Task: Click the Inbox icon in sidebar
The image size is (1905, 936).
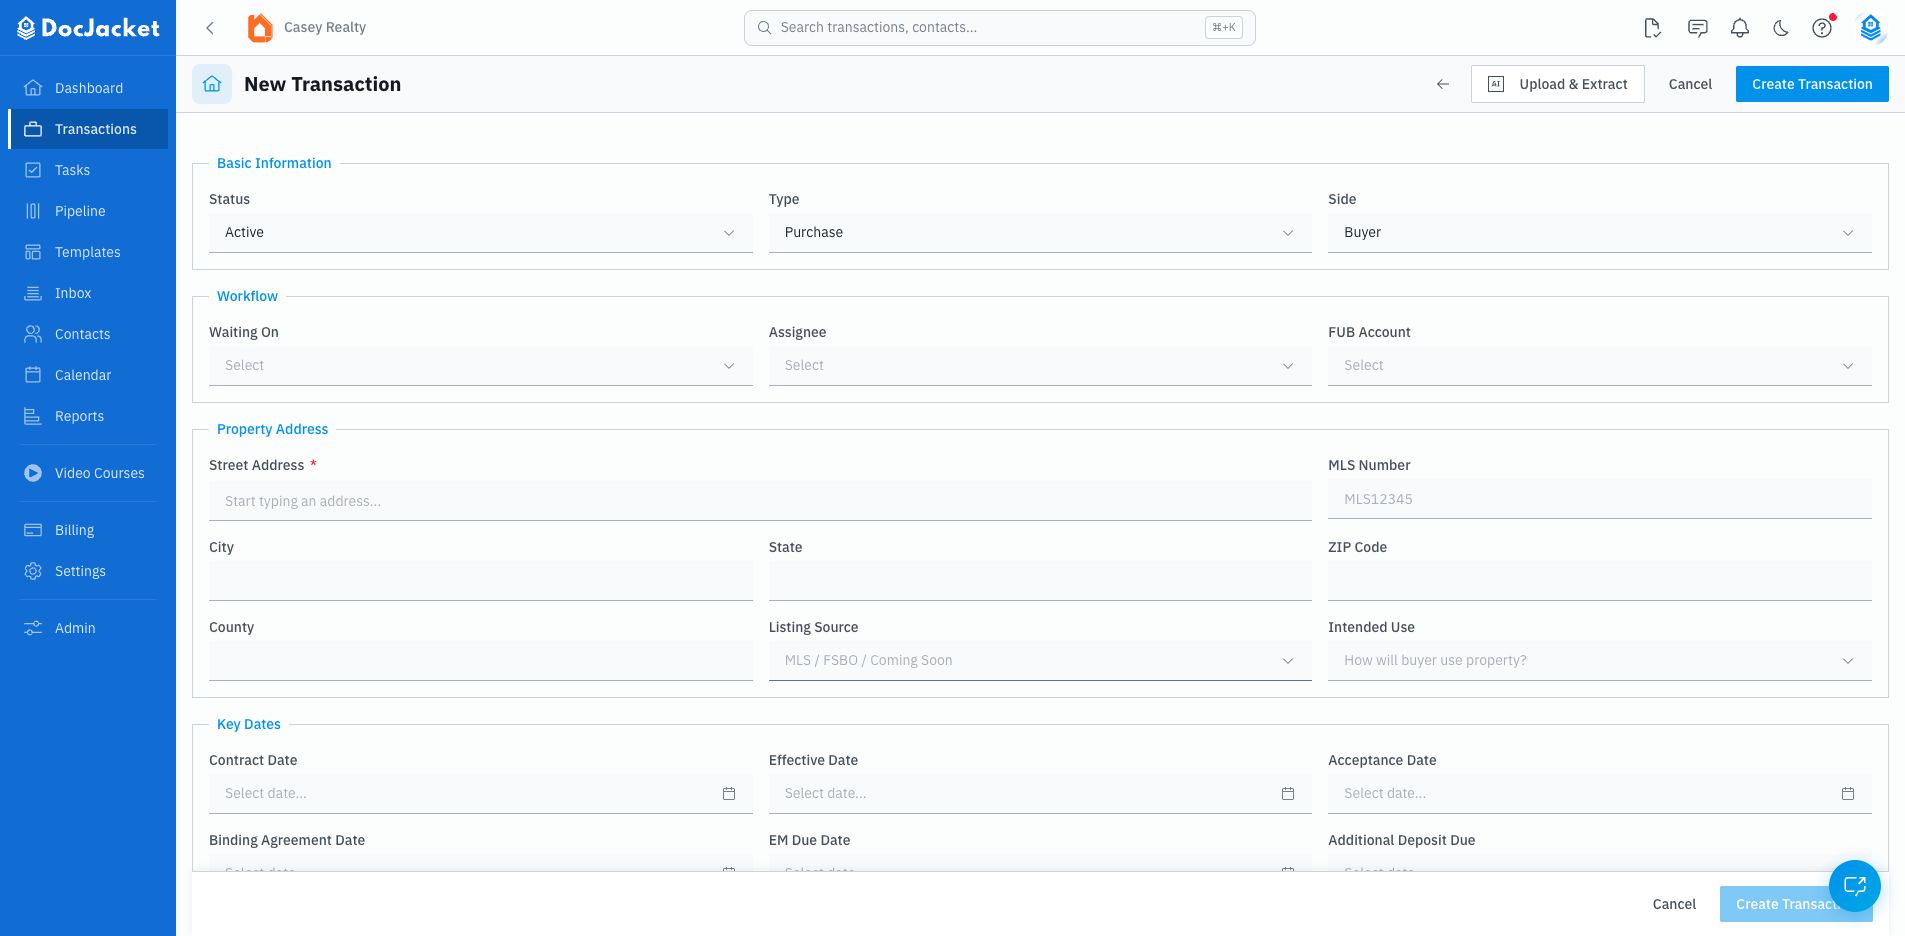Action: click(x=33, y=293)
